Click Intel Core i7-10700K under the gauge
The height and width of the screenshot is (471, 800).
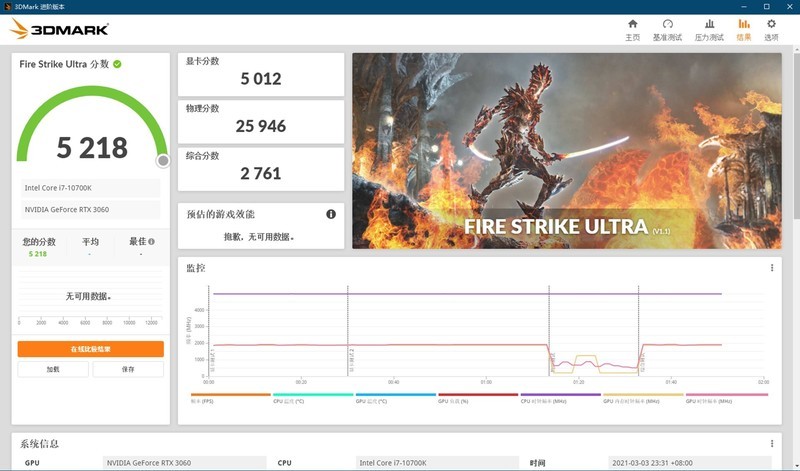click(90, 188)
